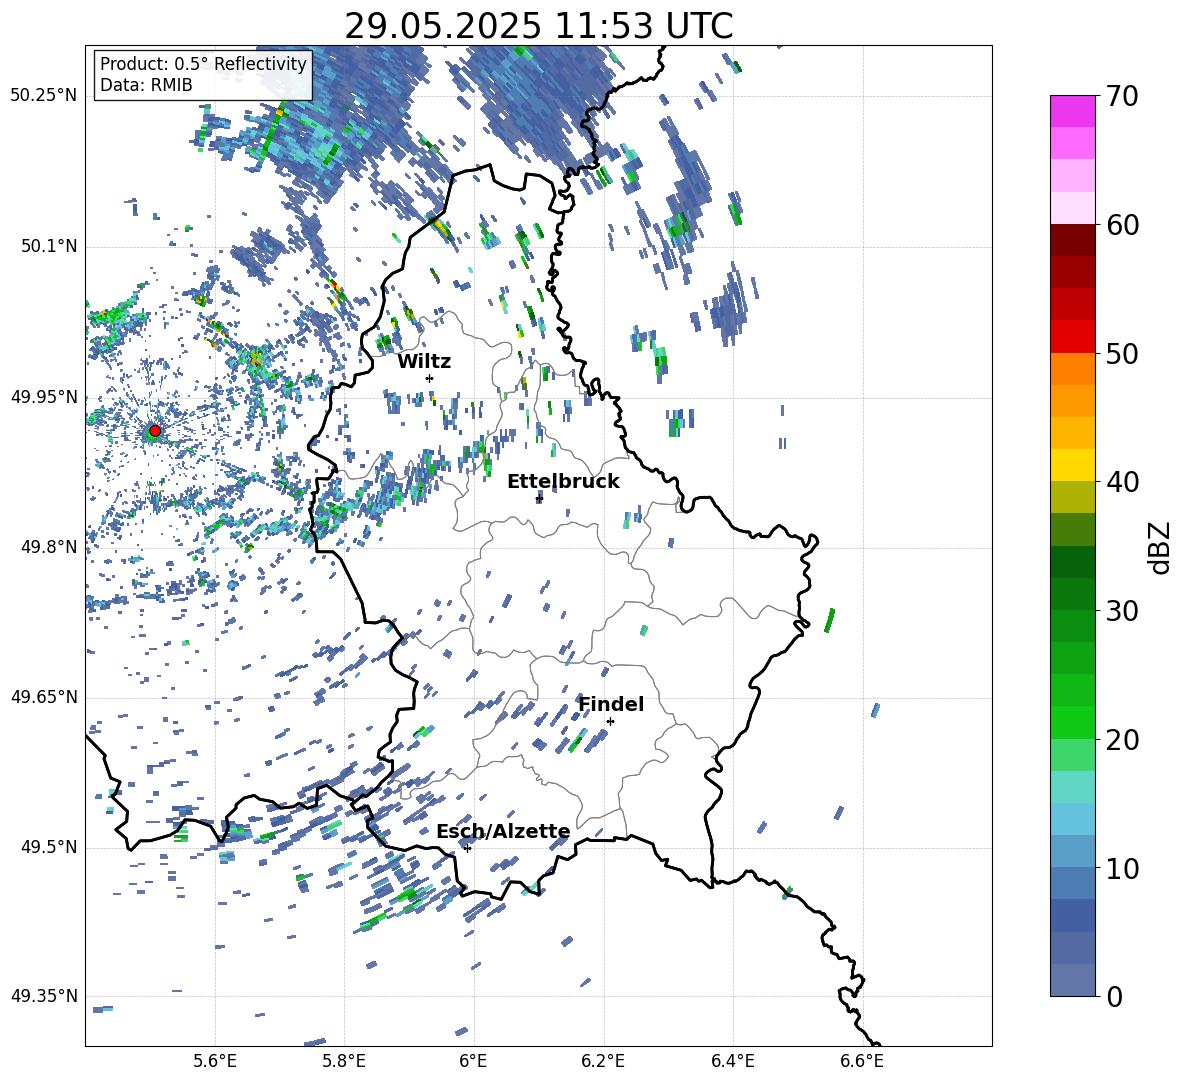
Task: Click the 6.4°E longitude label
Action: click(732, 1062)
